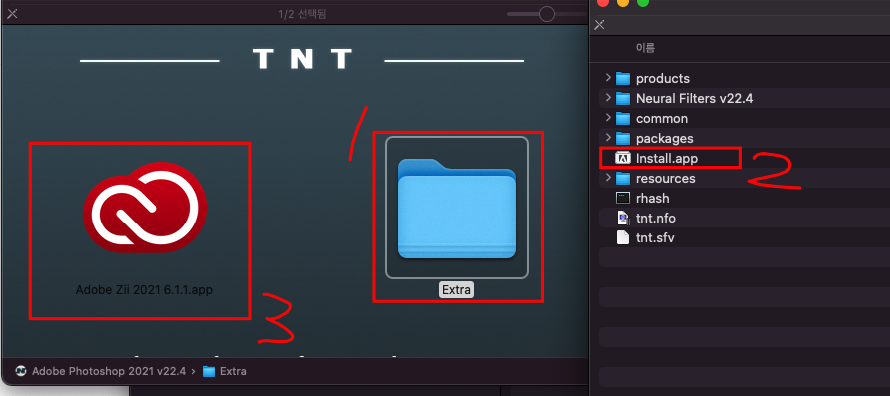
Task: Expand the products folder
Action: [608, 78]
